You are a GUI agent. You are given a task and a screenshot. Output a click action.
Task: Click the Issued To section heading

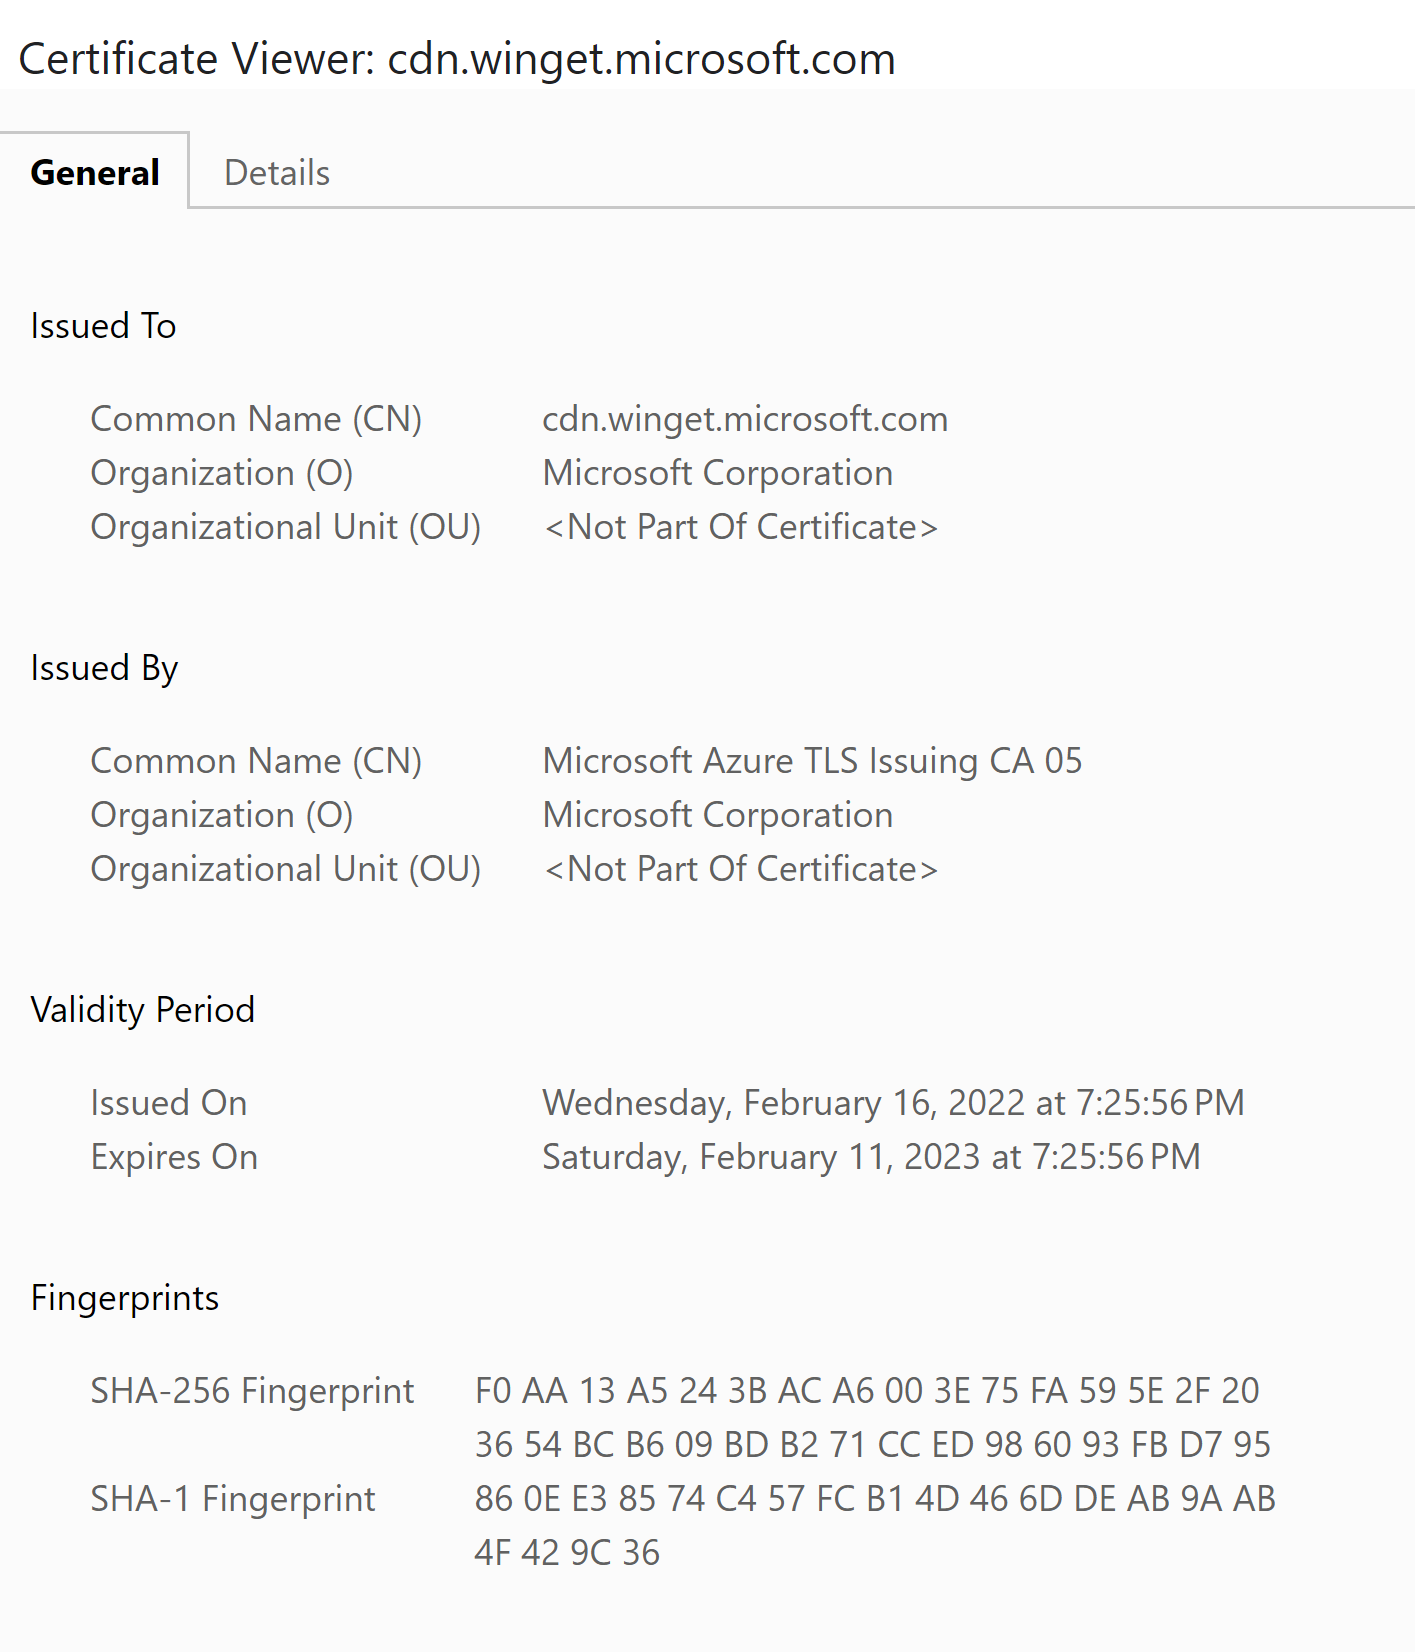102,325
